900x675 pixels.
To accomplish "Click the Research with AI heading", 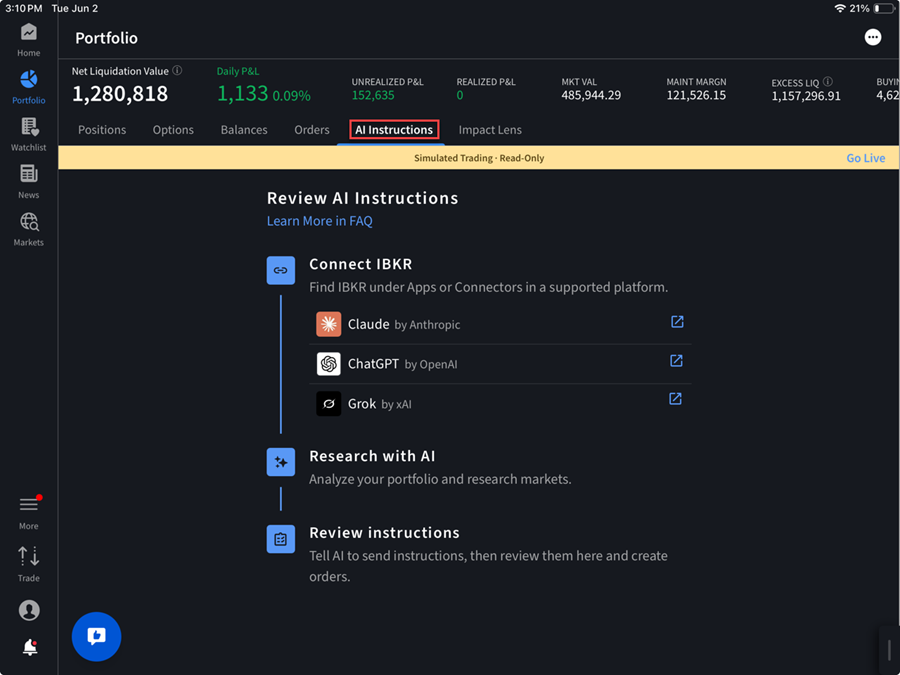I will point(372,456).
